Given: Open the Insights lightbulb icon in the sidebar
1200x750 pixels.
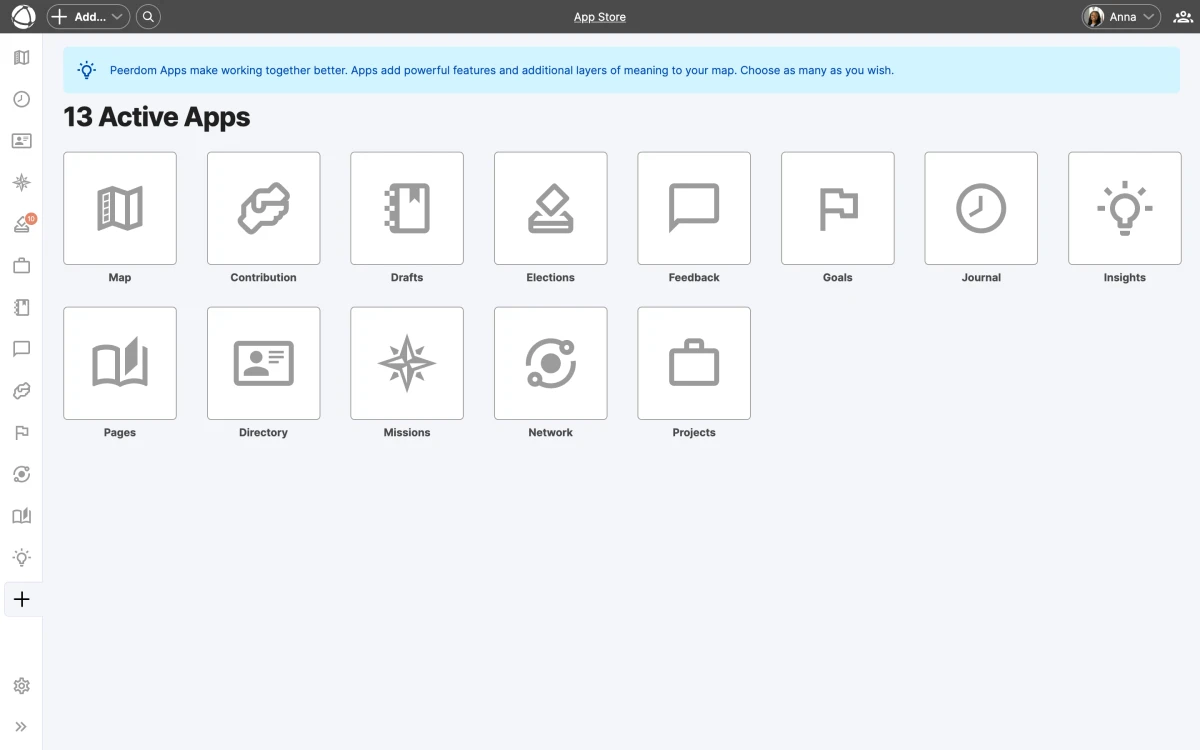Looking at the screenshot, I should [21, 557].
